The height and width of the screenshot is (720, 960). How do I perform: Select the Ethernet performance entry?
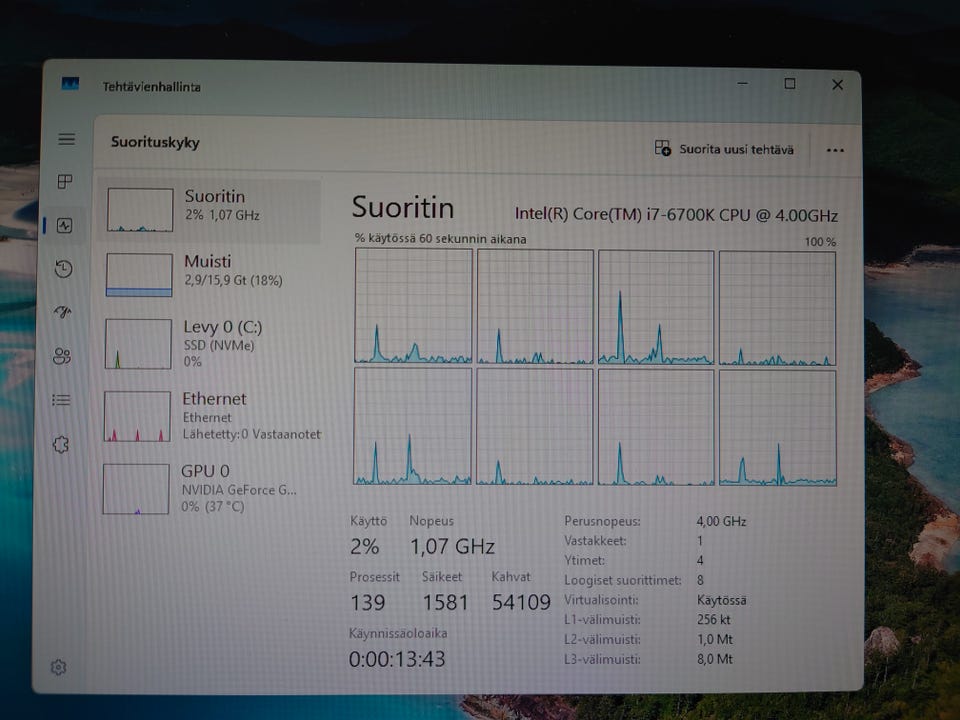[208, 416]
